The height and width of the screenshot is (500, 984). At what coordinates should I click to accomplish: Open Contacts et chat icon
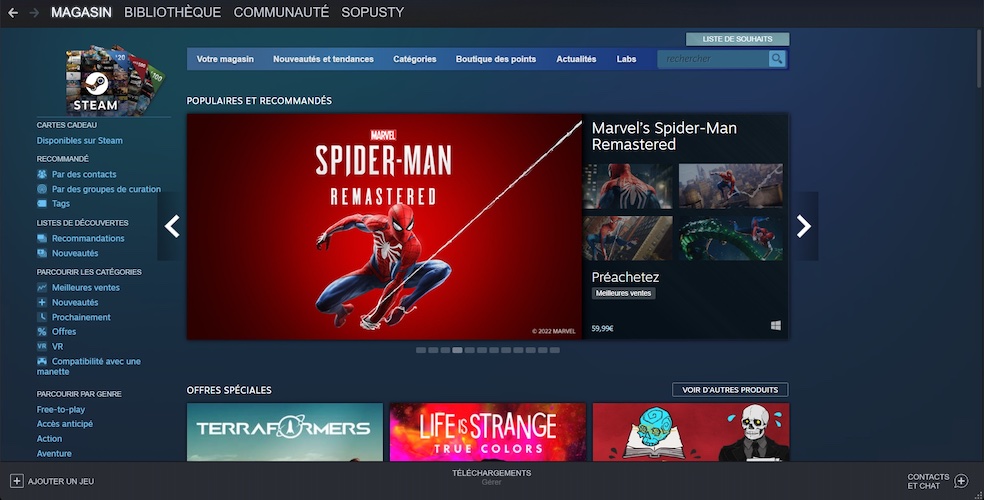tap(961, 481)
